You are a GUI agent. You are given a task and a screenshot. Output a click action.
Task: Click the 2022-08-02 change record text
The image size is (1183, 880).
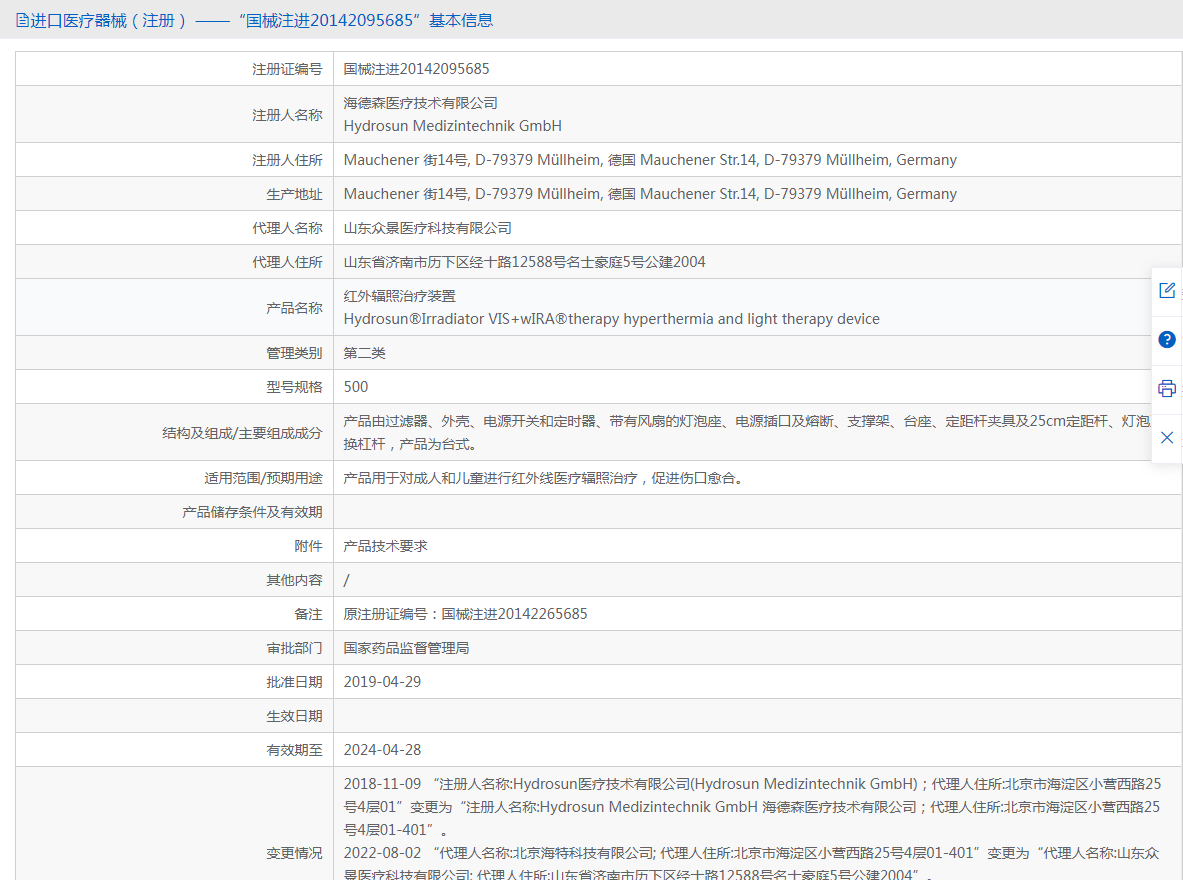click(751, 864)
